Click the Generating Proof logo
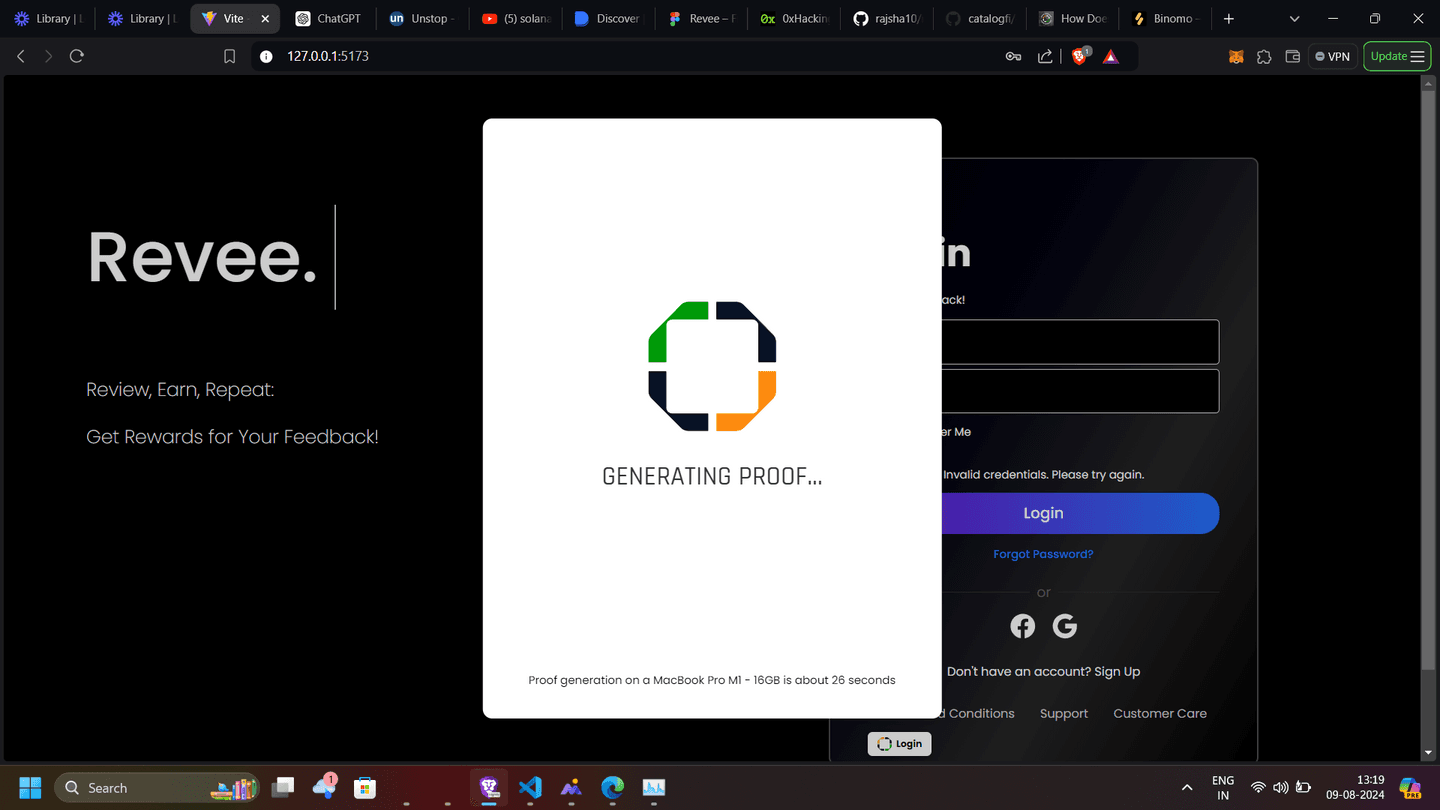Viewport: 1440px width, 810px height. pos(712,366)
